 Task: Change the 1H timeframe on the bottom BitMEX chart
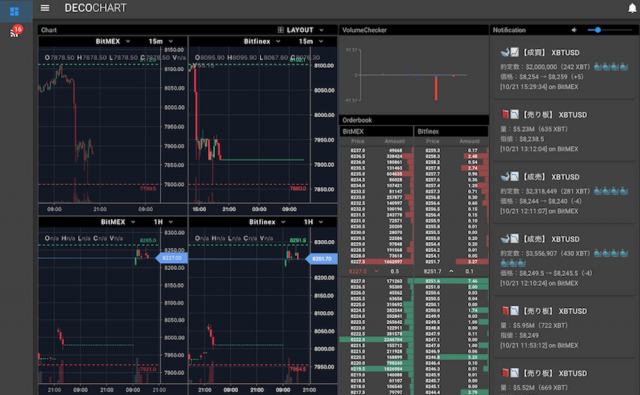coord(163,222)
